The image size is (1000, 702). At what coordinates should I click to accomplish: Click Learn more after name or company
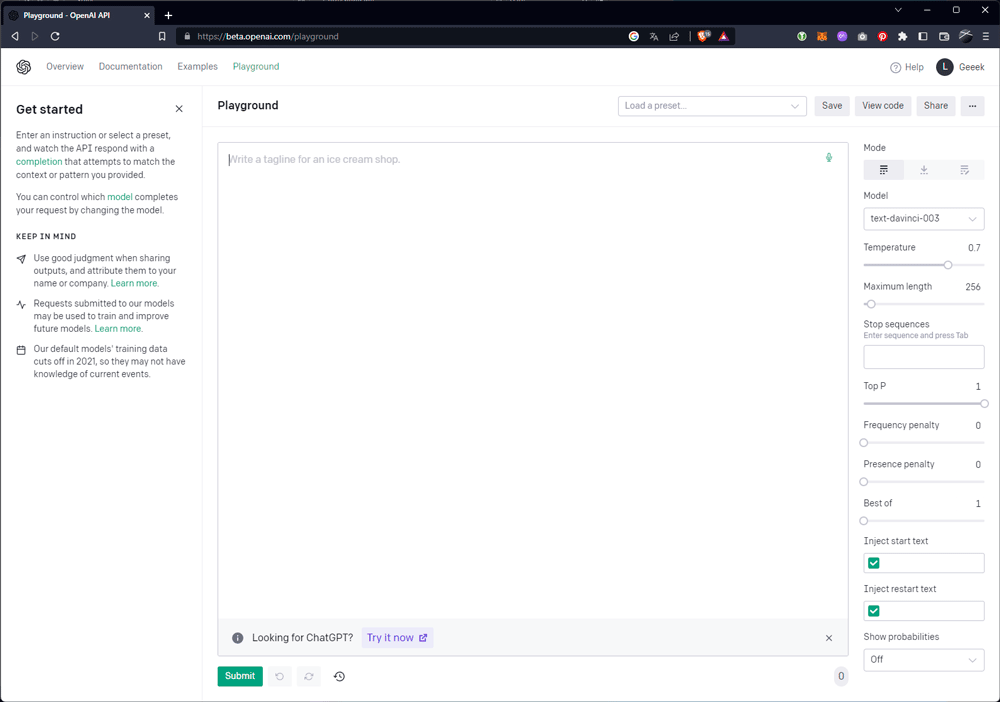click(x=135, y=283)
